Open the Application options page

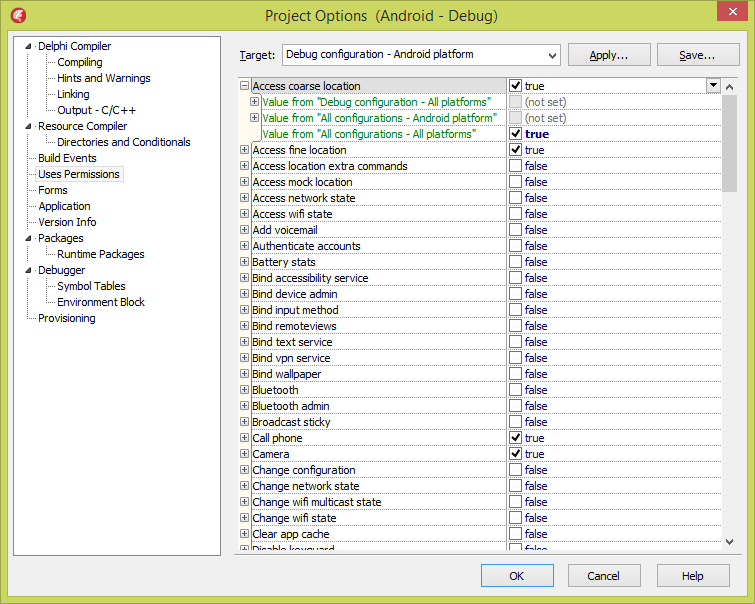[65, 206]
